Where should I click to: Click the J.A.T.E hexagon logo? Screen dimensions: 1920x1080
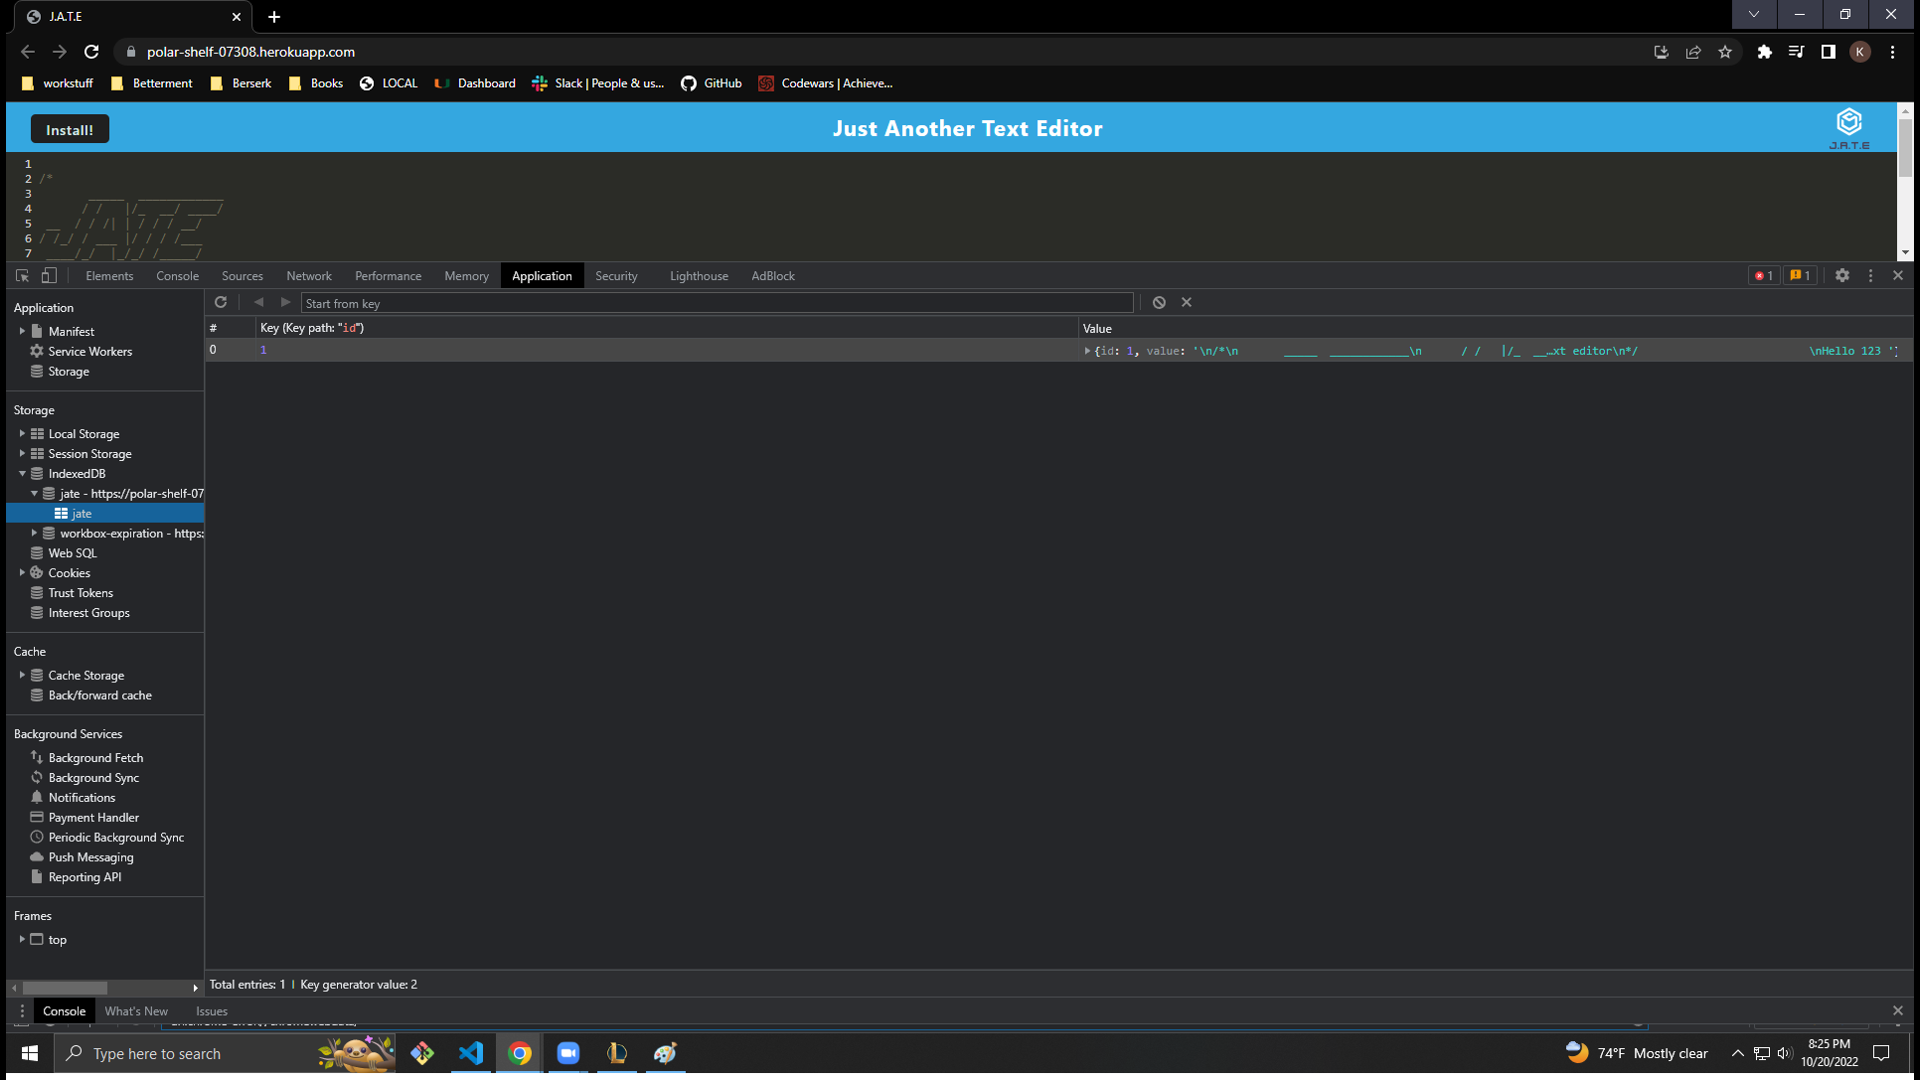click(1849, 122)
